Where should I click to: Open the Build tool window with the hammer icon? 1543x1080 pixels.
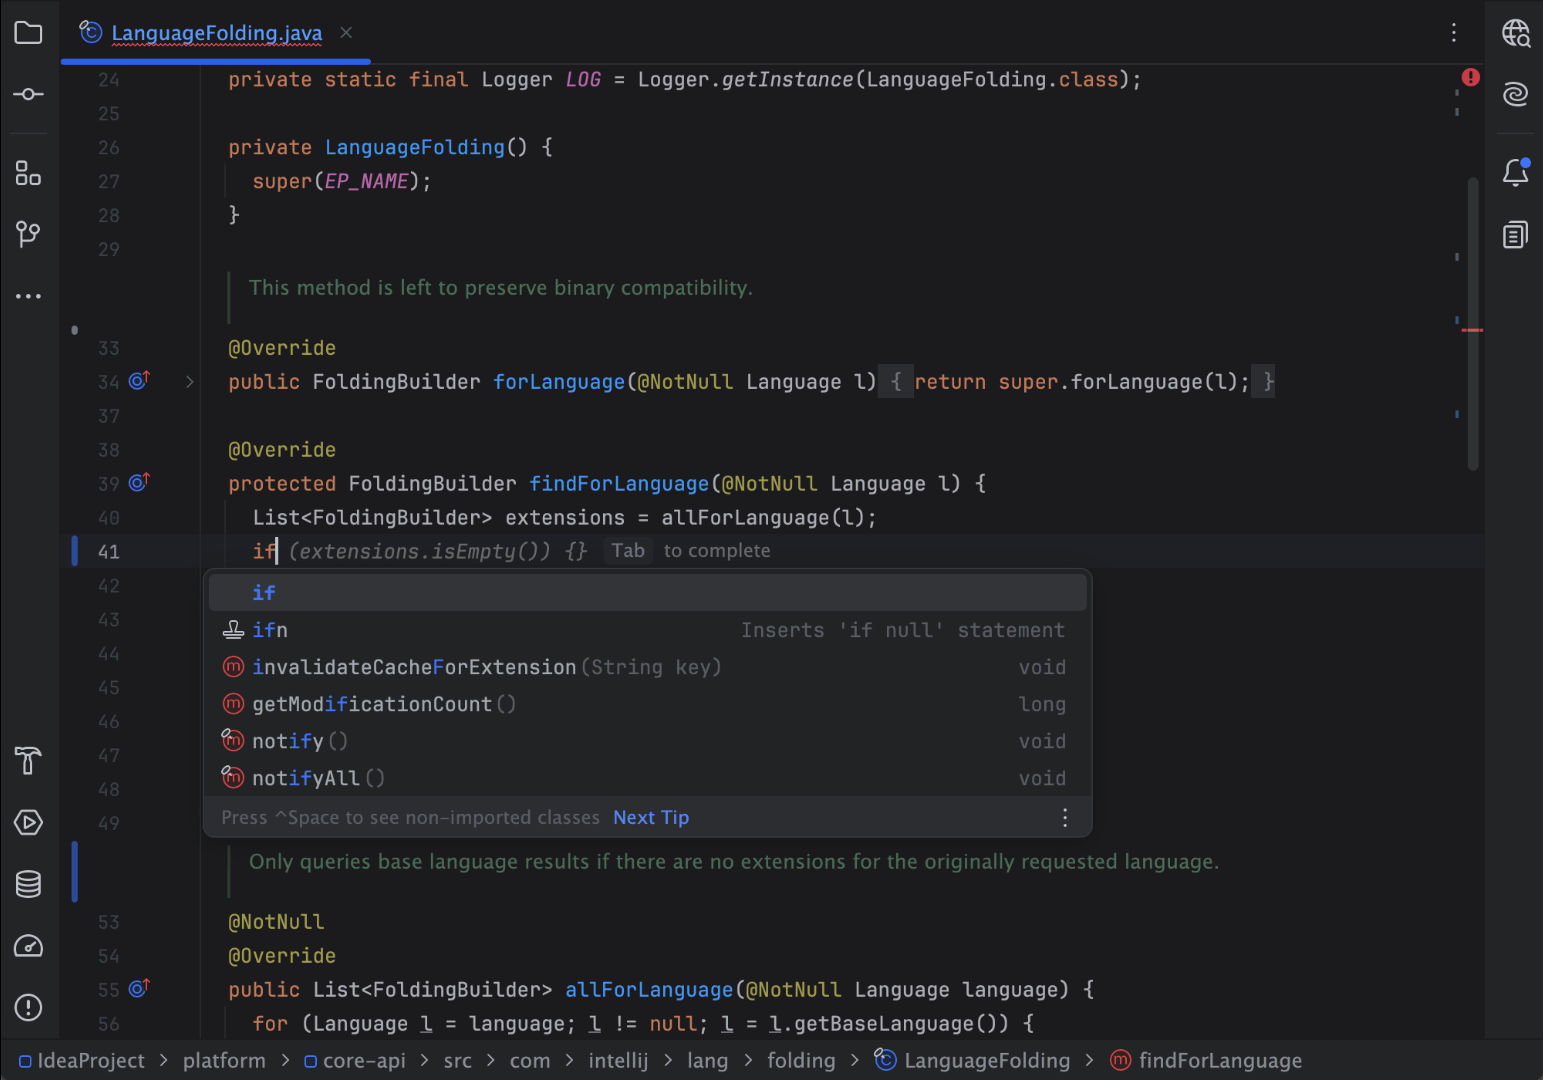[x=28, y=761]
